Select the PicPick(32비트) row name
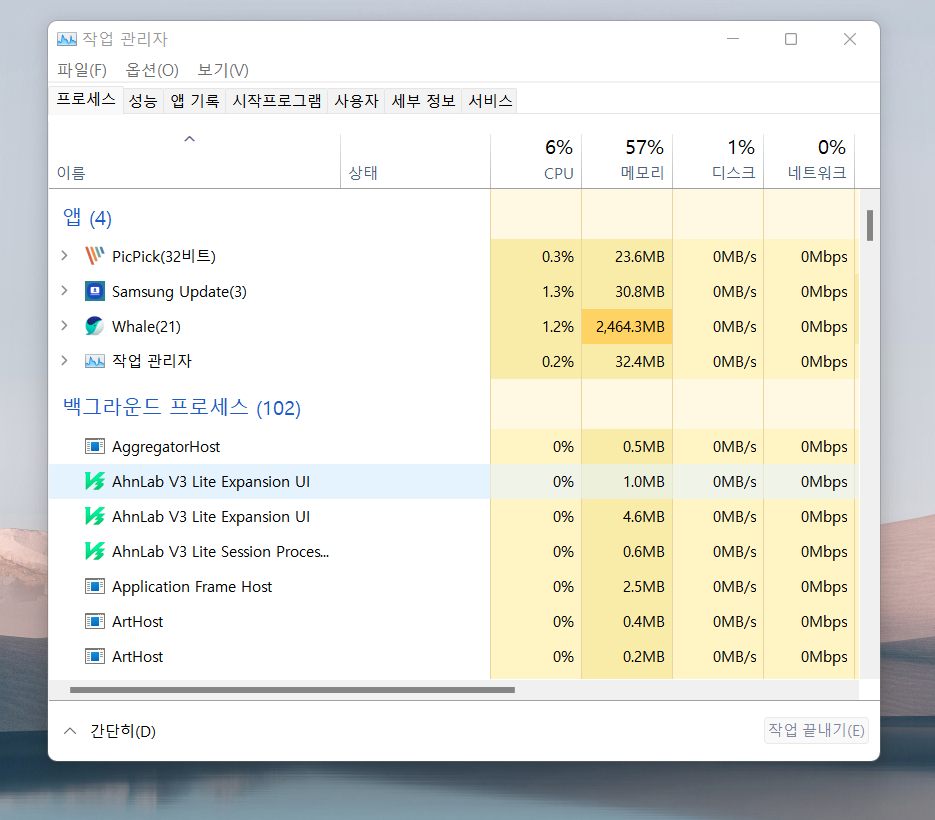935x820 pixels. [164, 256]
